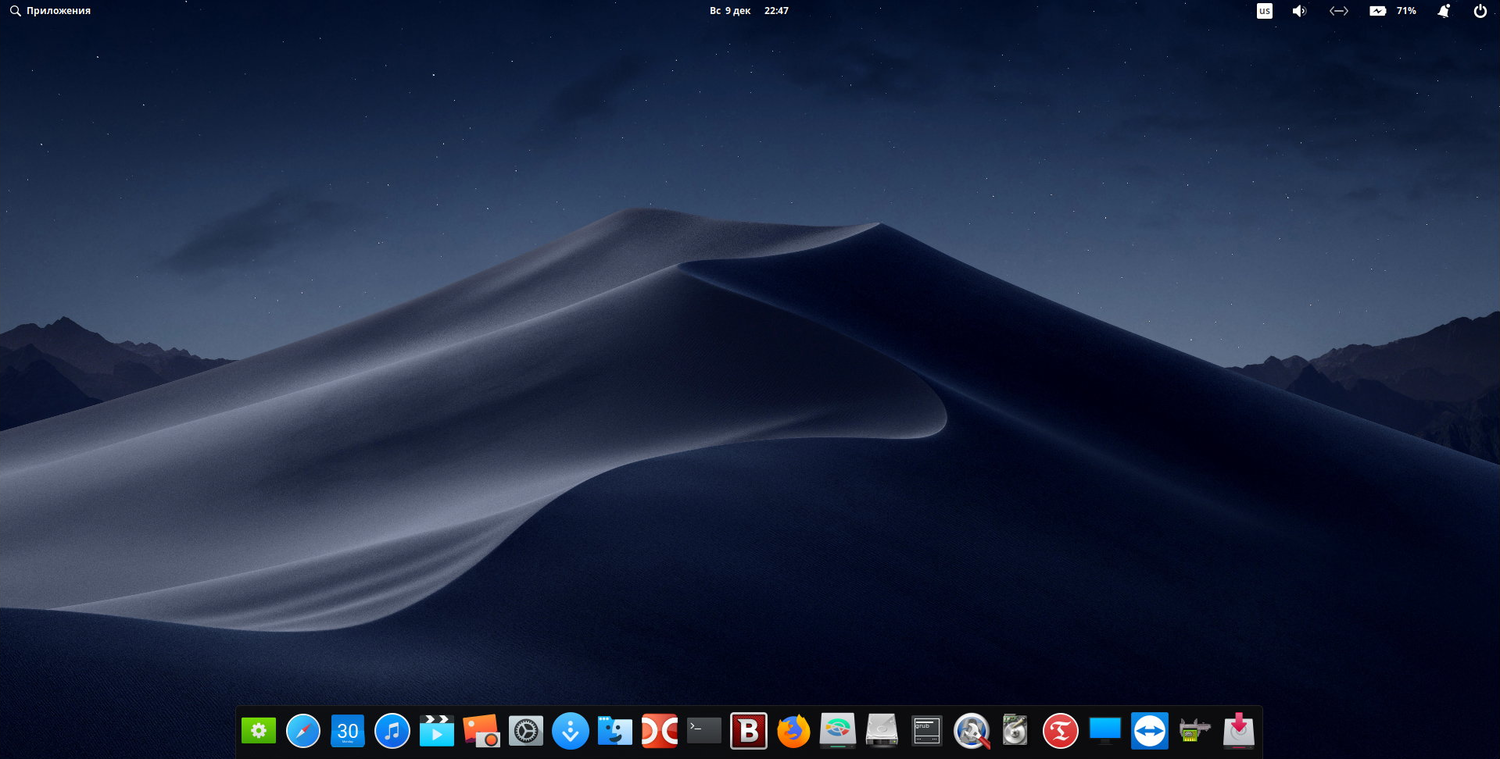Open the network connection indicator
The height and width of the screenshot is (759, 1500).
pos(1338,11)
